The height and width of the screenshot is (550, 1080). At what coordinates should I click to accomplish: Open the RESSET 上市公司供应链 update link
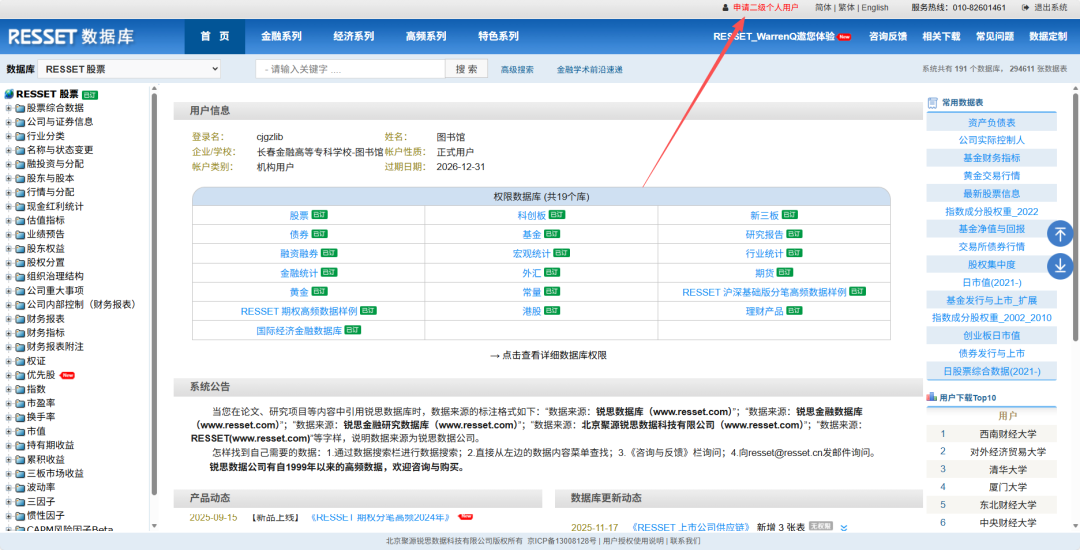pyautogui.click(x=692, y=527)
